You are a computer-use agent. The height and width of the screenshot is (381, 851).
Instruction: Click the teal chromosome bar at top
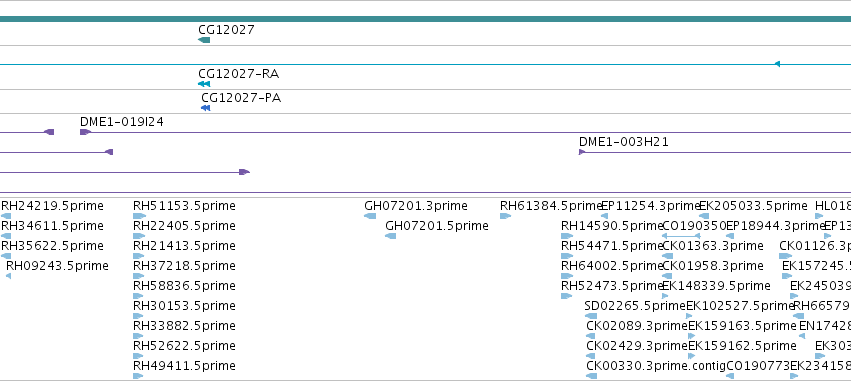coord(426,19)
